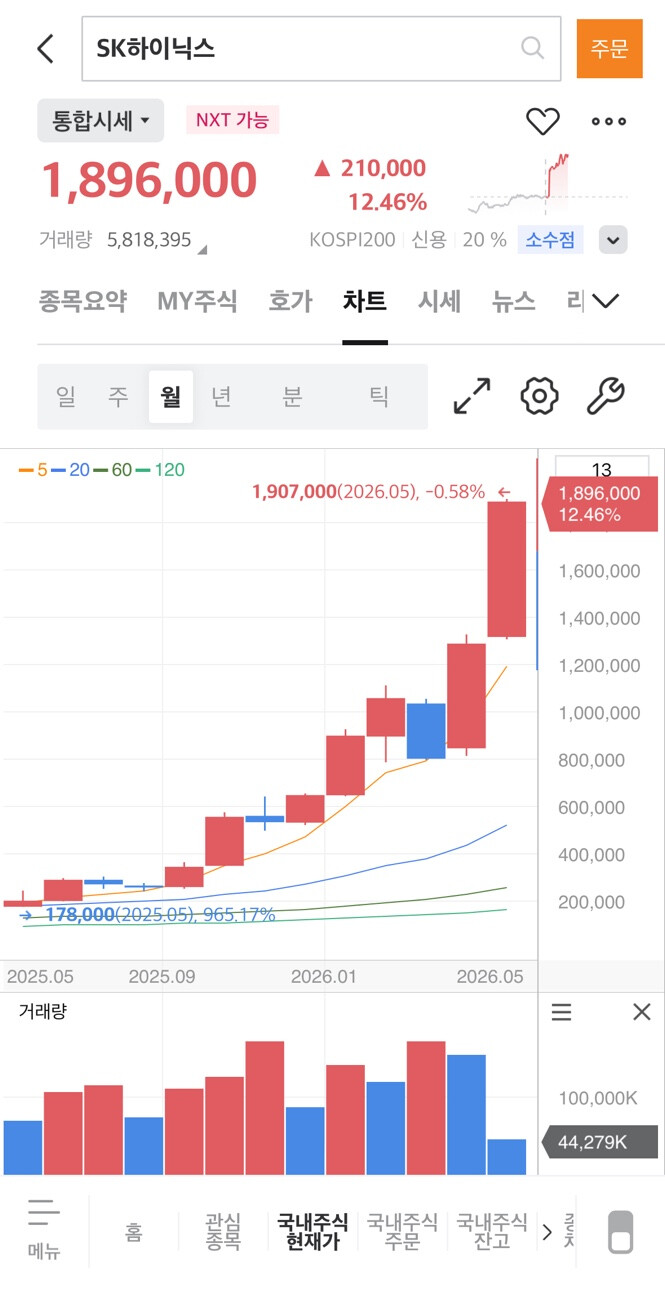Click the 178,000 low price label
The height and width of the screenshot is (1290, 665).
pos(160,914)
